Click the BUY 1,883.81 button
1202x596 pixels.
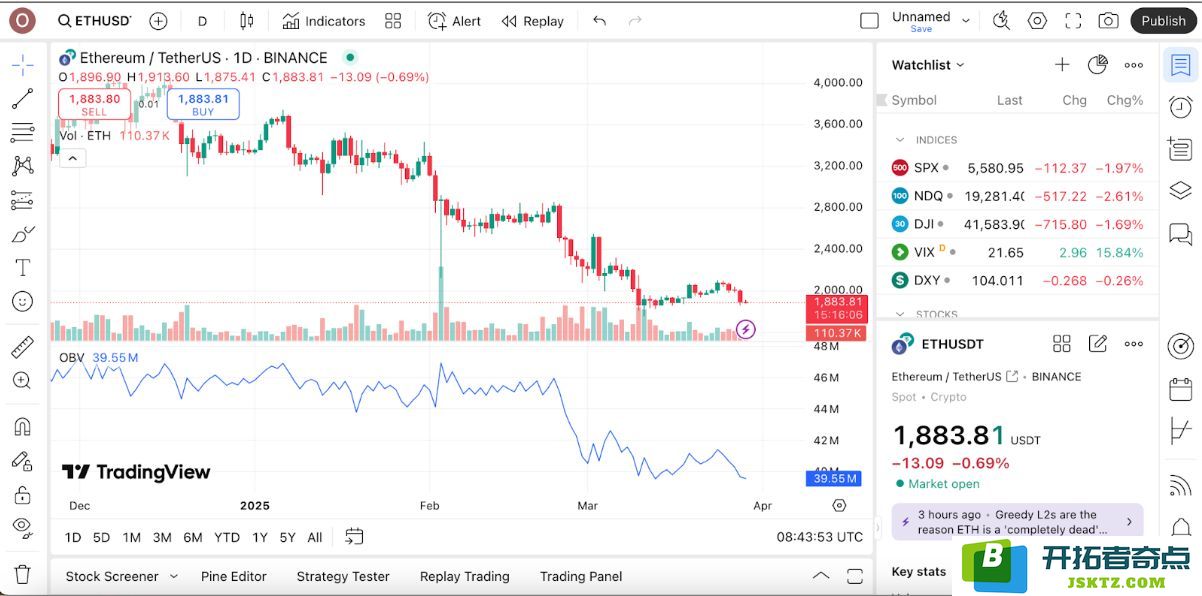pyautogui.click(x=203, y=104)
